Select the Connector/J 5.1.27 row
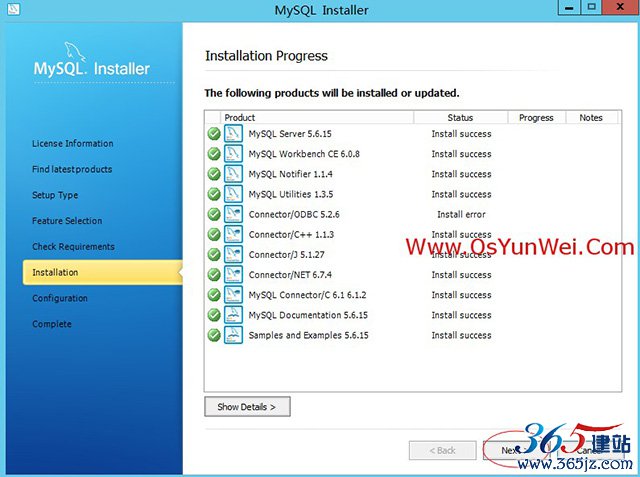 point(413,255)
